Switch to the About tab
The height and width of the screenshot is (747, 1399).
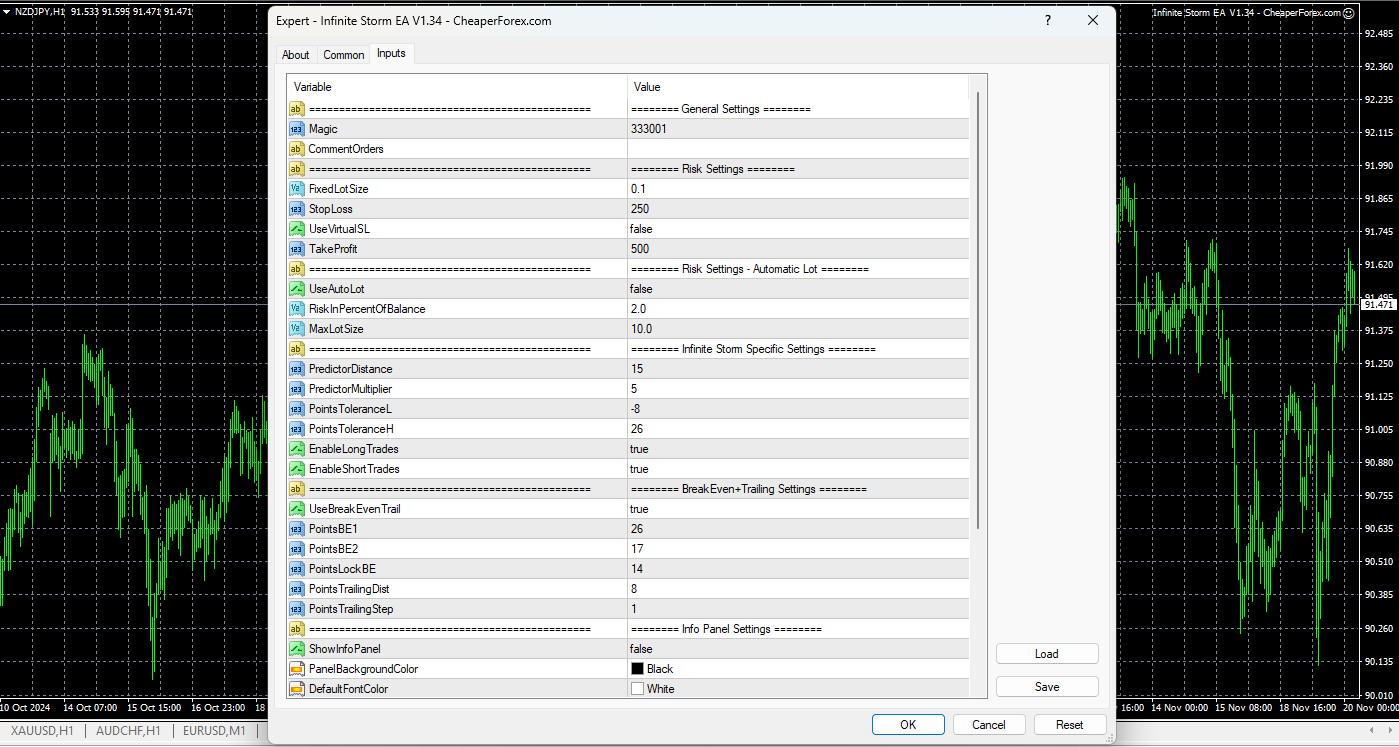pyautogui.click(x=295, y=55)
